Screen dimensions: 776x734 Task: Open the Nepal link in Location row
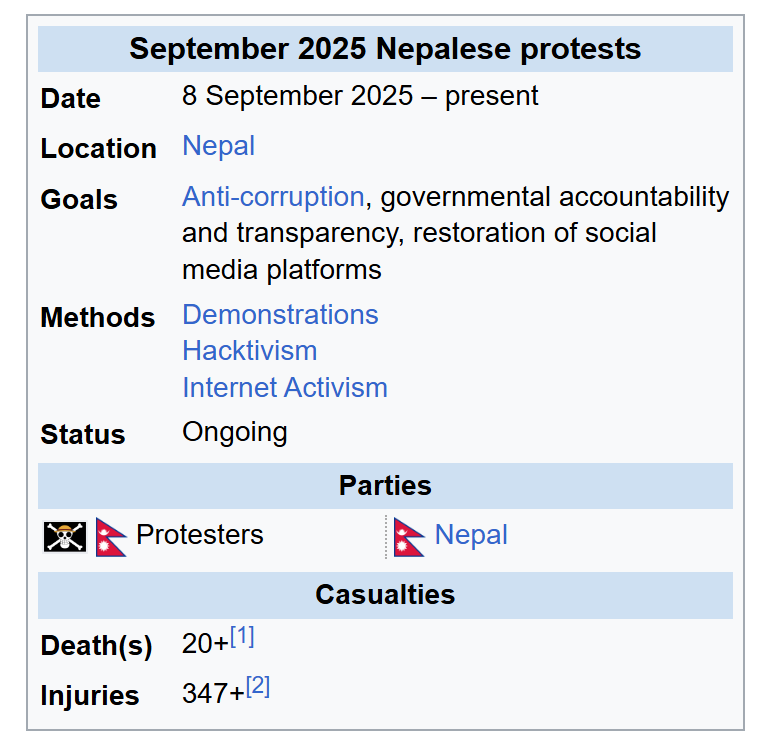coord(218,146)
